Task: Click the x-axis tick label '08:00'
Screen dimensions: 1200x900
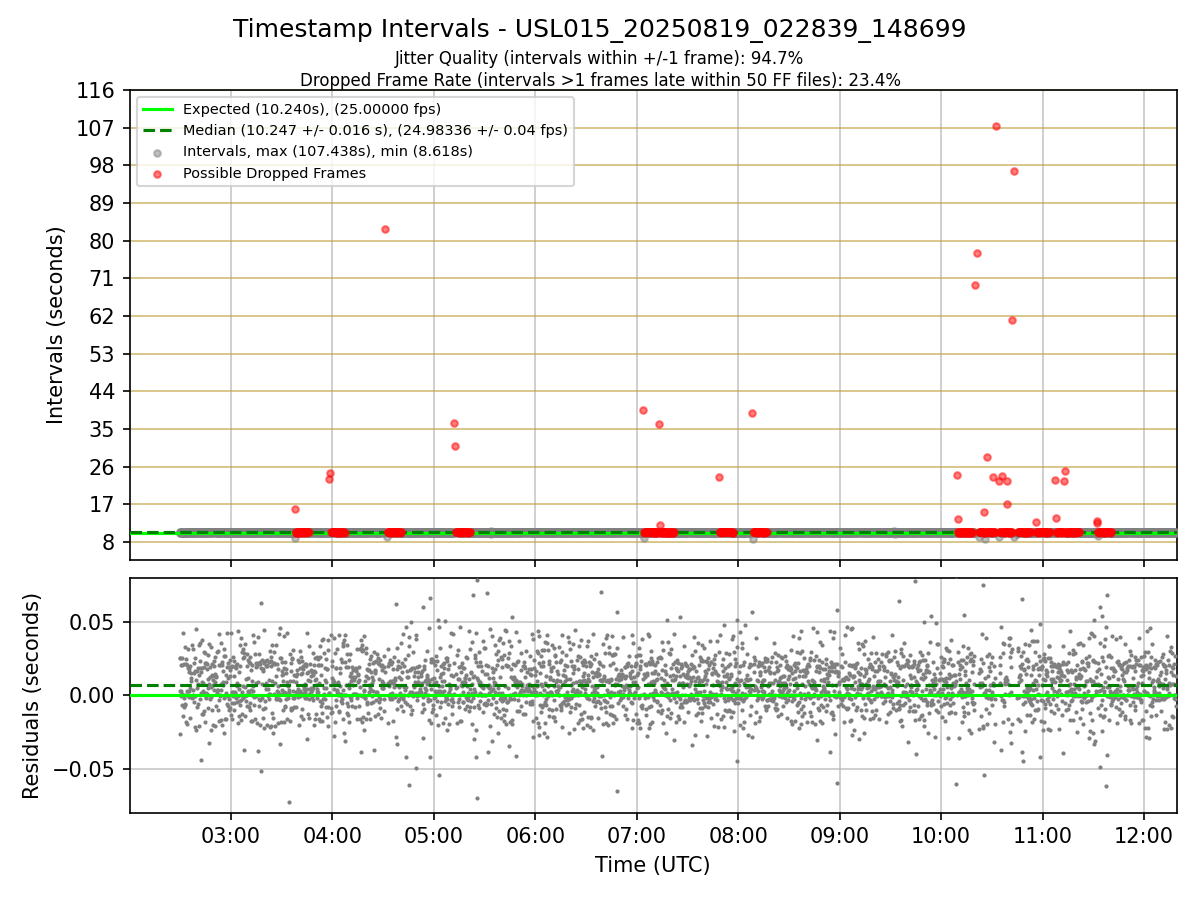Action: [x=738, y=835]
